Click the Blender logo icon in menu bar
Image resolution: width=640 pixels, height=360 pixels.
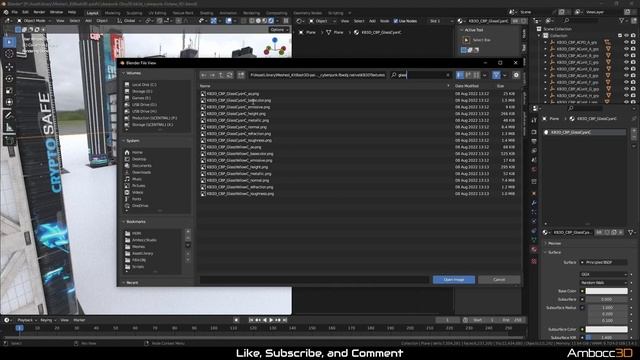click(6, 12)
